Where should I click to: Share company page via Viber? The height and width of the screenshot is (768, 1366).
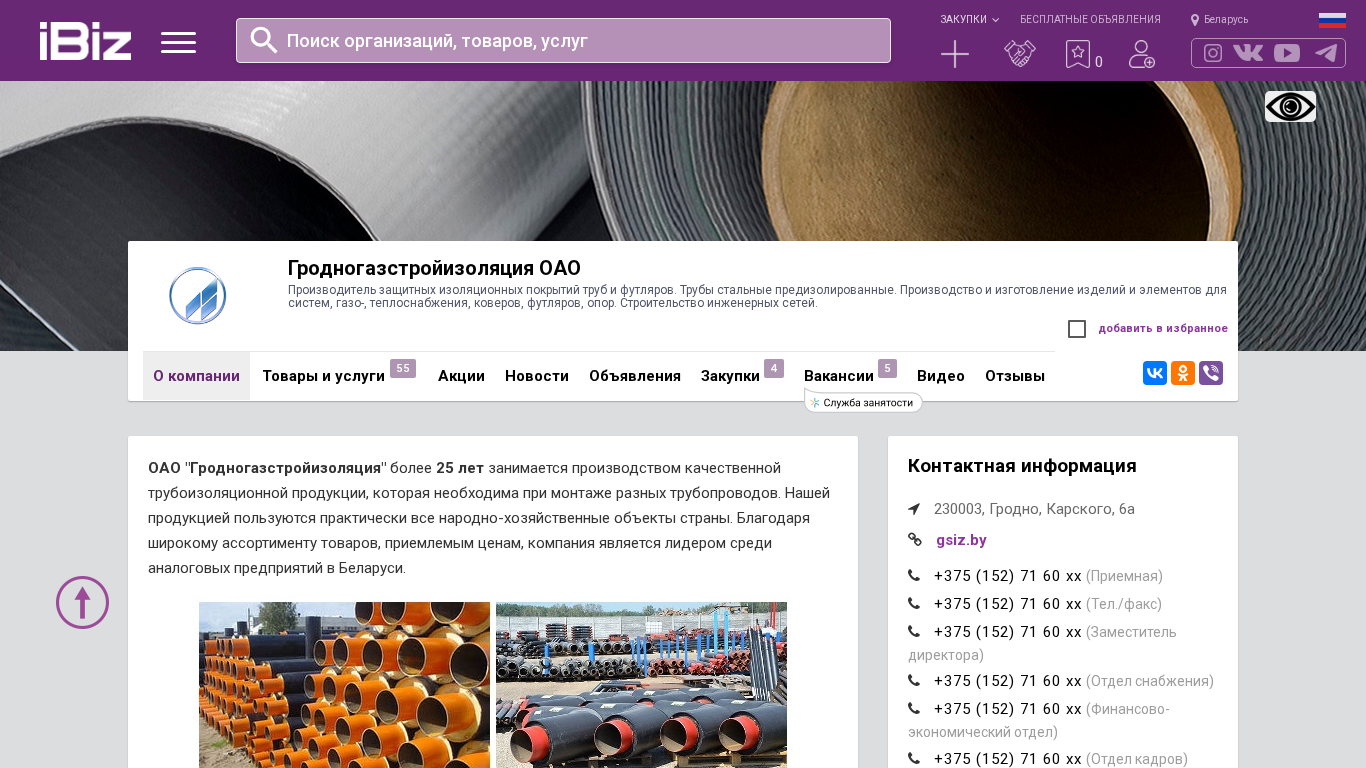pos(1211,373)
